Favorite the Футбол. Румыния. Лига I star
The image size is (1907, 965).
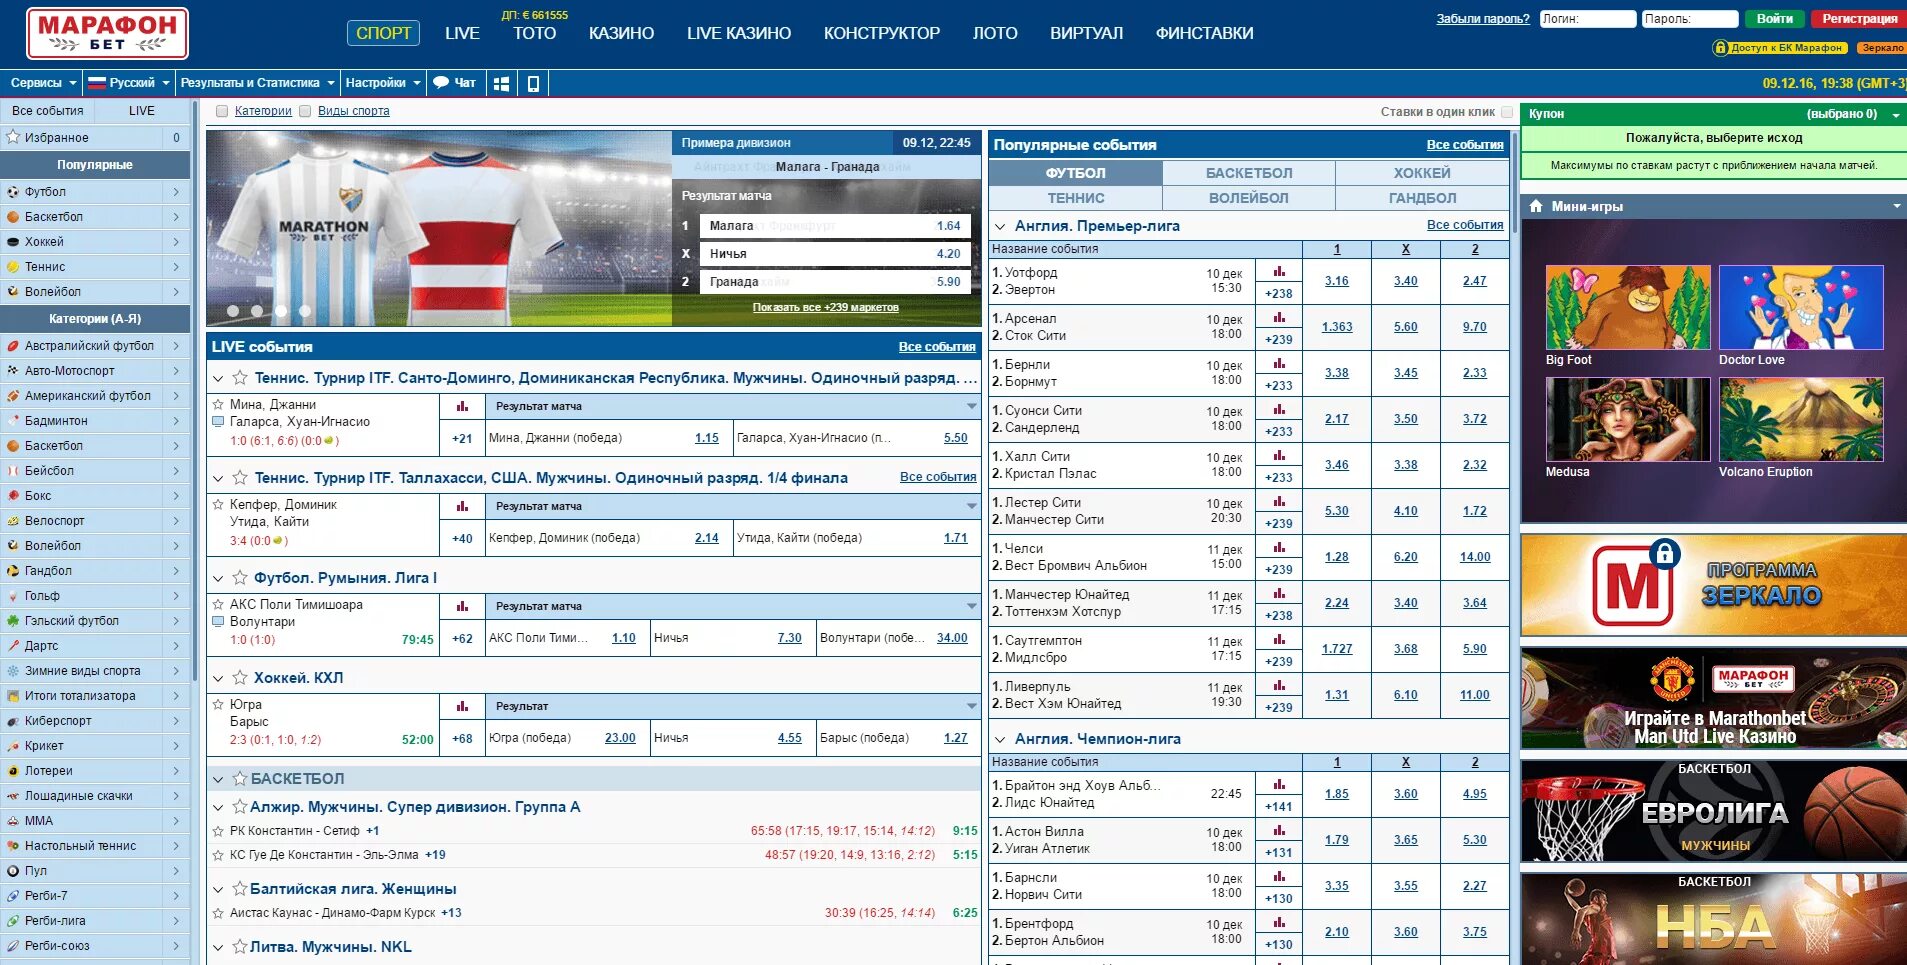coord(240,577)
